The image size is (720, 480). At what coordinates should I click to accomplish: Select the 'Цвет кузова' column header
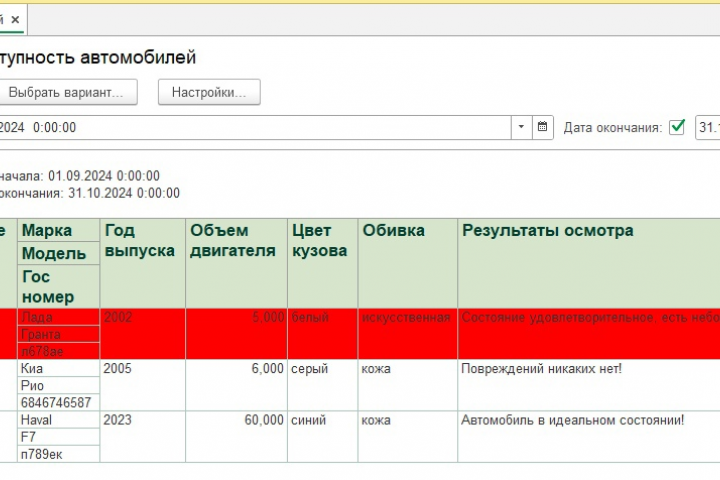[x=323, y=263]
